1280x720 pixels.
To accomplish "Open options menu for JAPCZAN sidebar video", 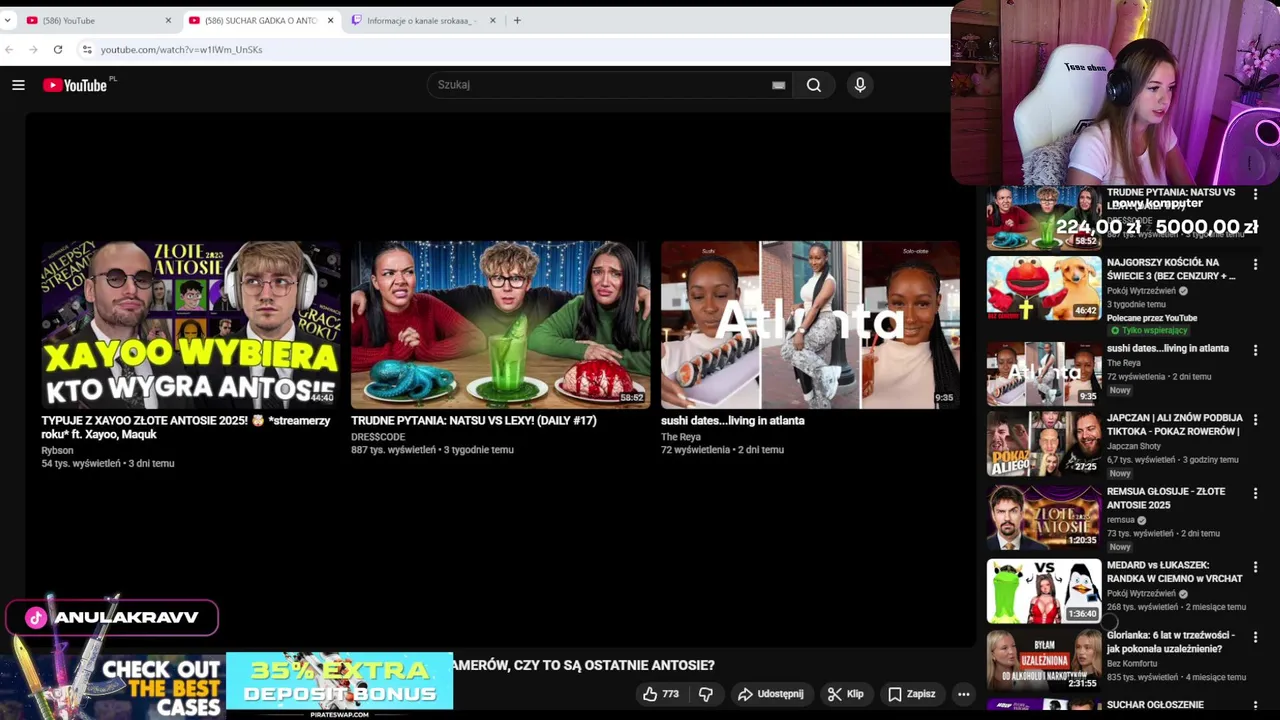I will (x=1255, y=421).
